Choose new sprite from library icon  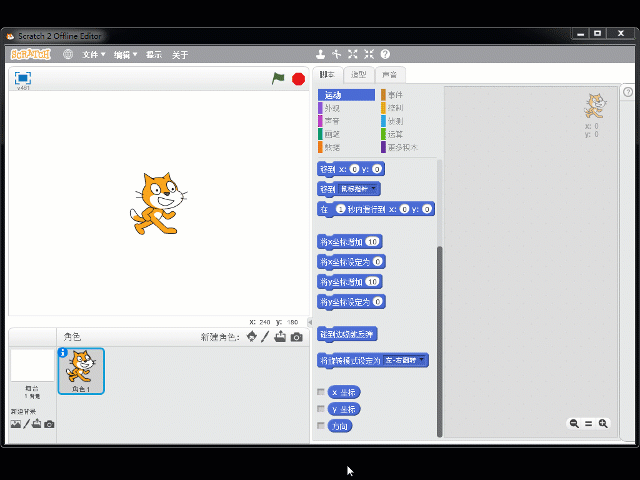coord(252,337)
